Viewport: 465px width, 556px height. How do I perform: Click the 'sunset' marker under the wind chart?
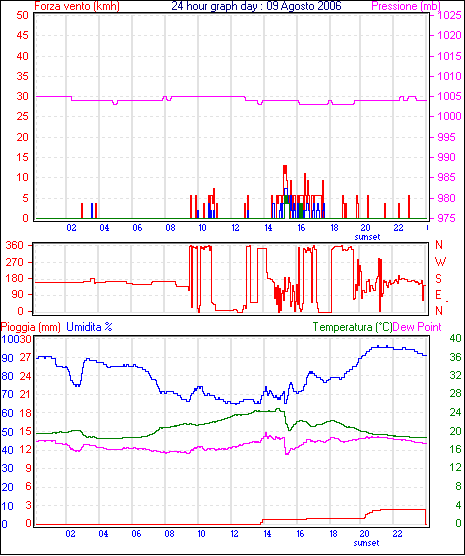[x=367, y=237]
